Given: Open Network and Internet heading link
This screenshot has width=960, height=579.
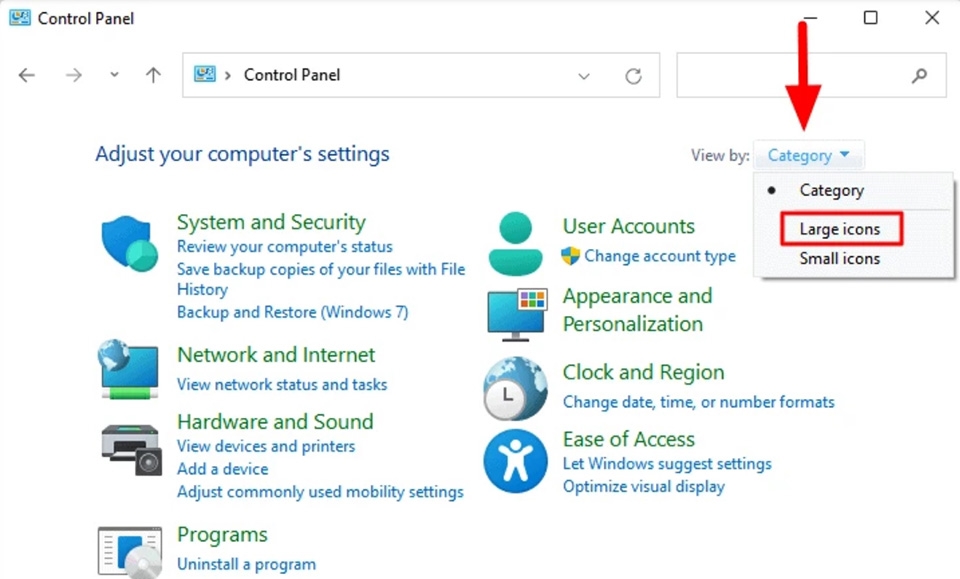Looking at the screenshot, I should tap(276, 354).
